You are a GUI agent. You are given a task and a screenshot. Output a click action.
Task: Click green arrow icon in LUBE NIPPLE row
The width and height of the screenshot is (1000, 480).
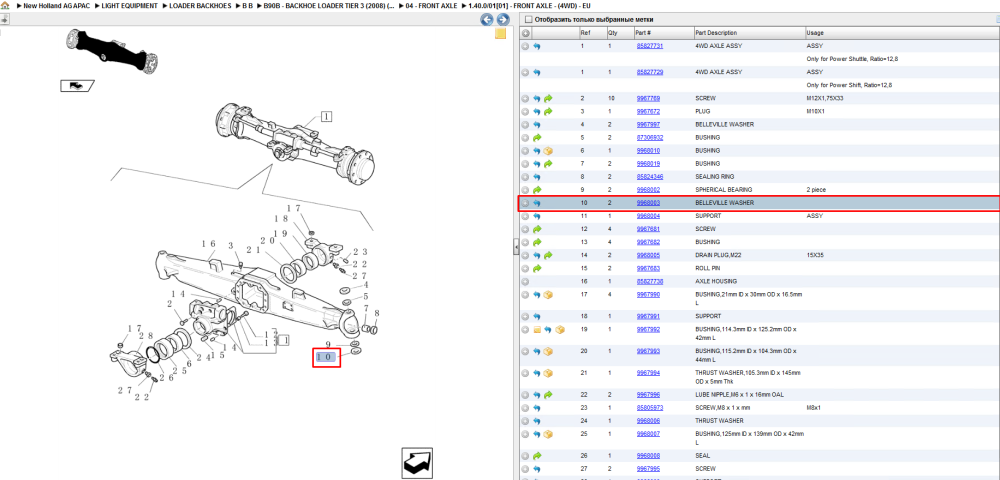548,395
